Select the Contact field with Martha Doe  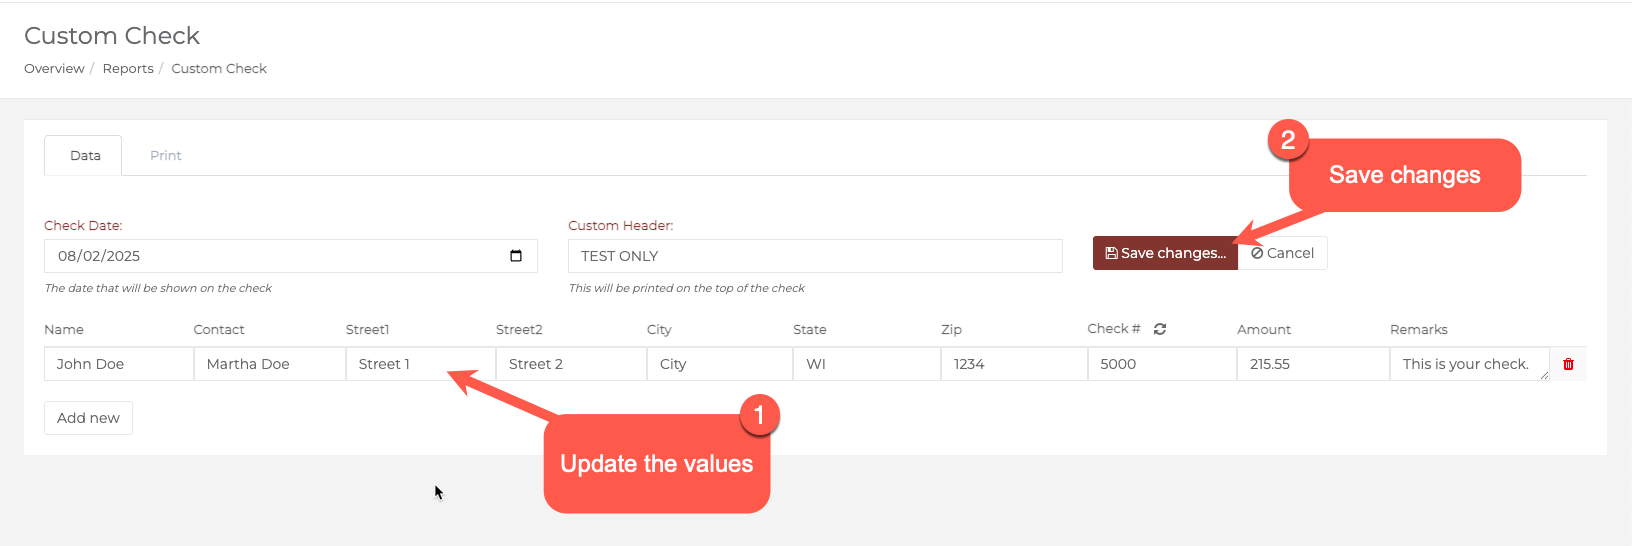tap(270, 364)
